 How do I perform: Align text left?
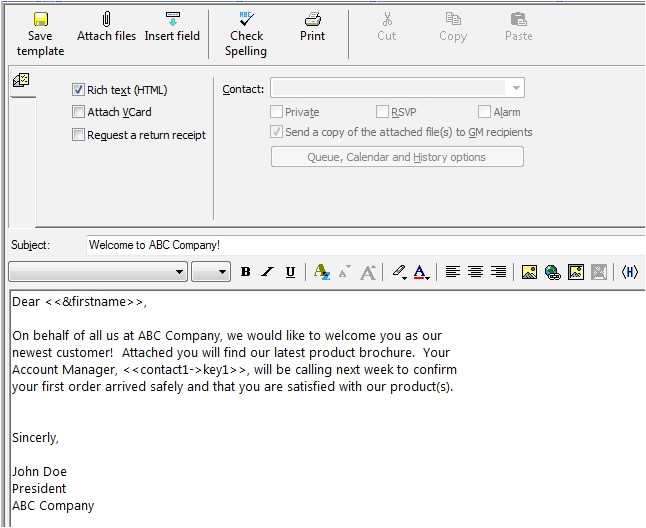pos(453,272)
